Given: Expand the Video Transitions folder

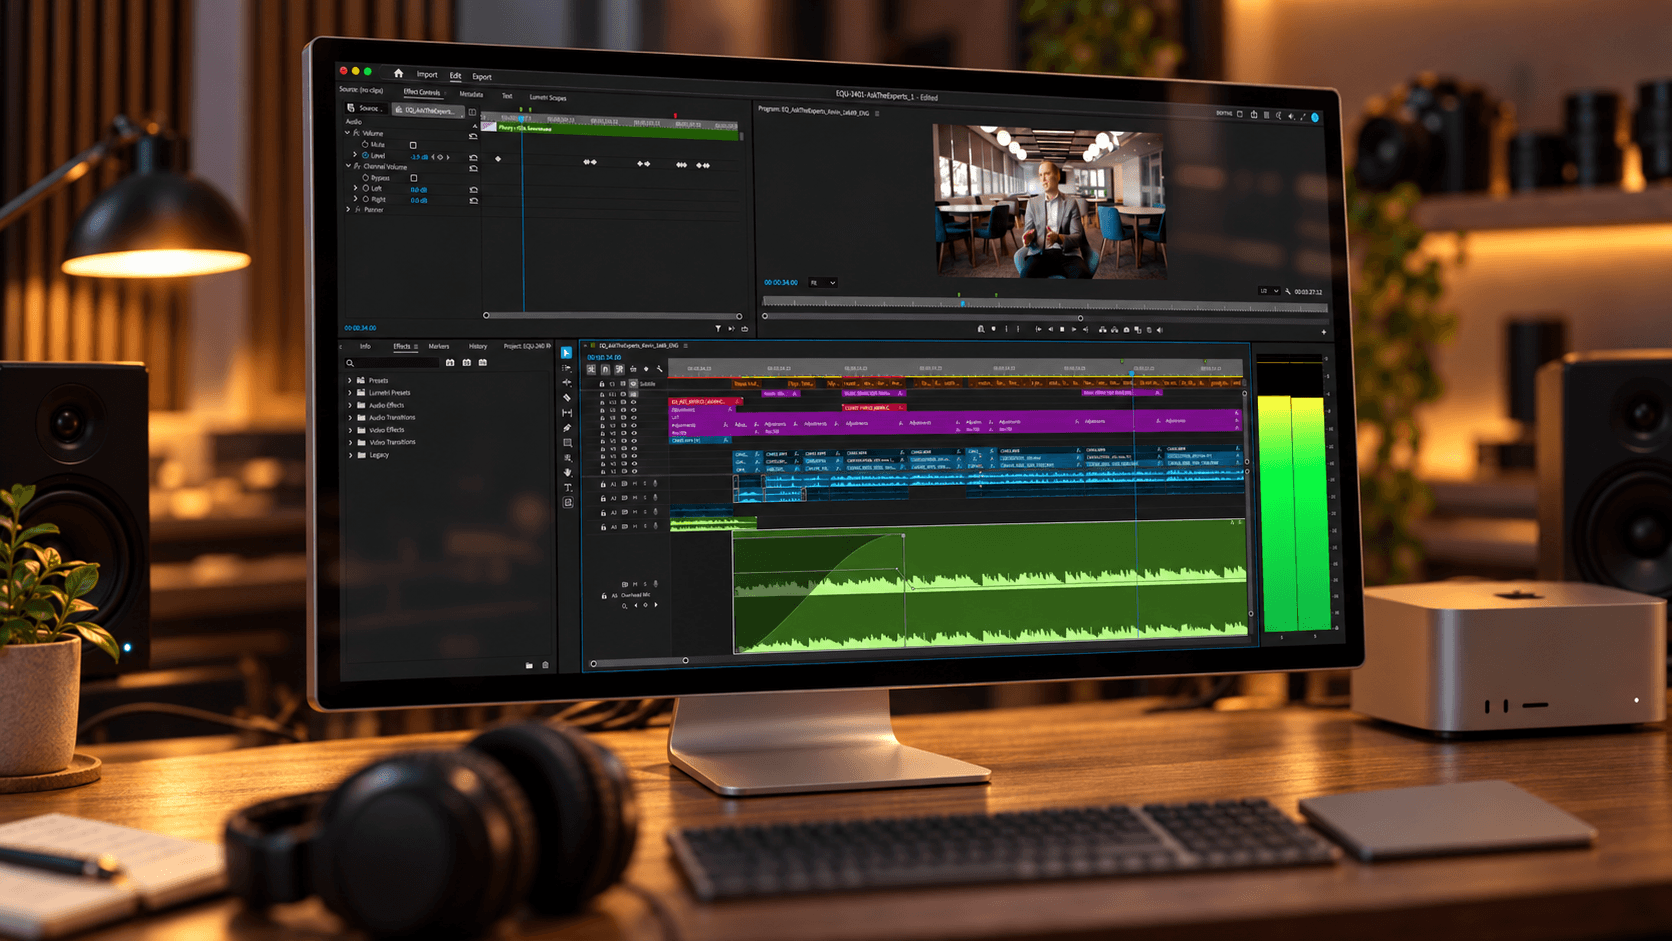Looking at the screenshot, I should click(350, 442).
